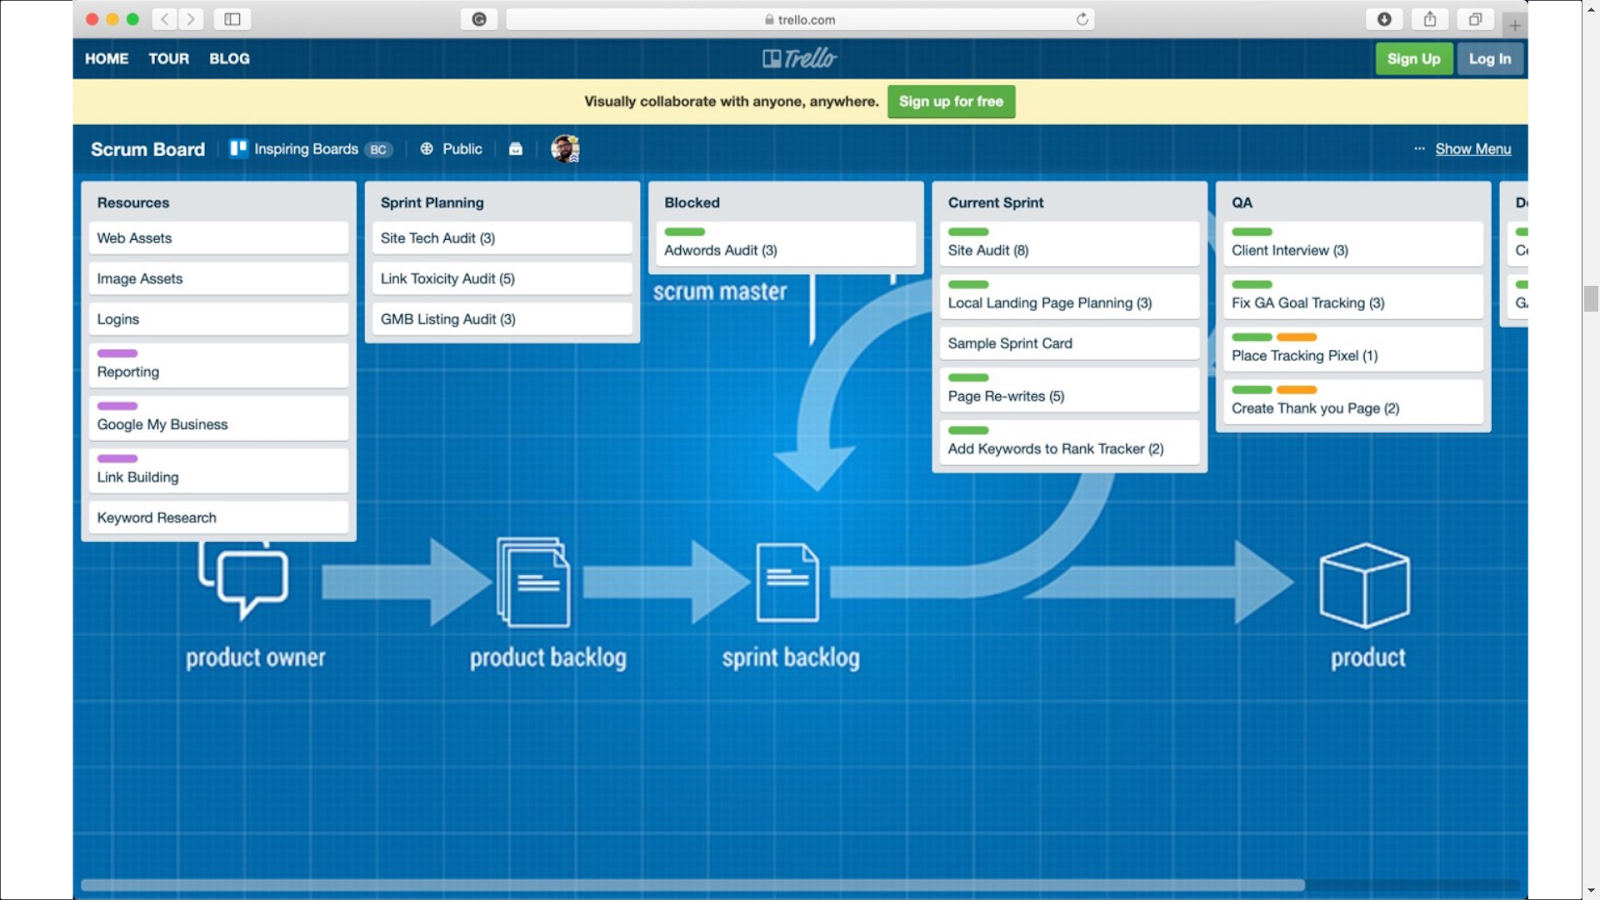The width and height of the screenshot is (1600, 900).
Task: Open the Sample Sprint Card
Action: (1070, 343)
